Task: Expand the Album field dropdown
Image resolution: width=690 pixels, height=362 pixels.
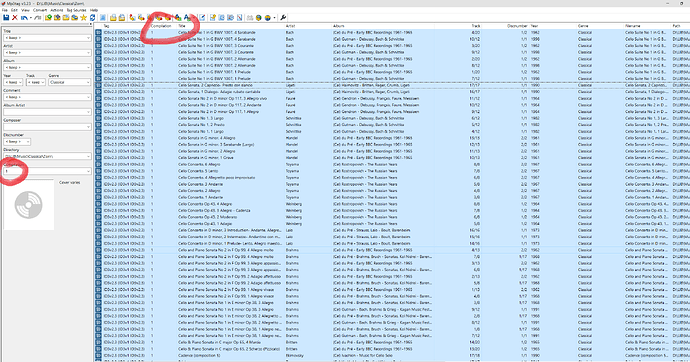Action: pos(88,67)
